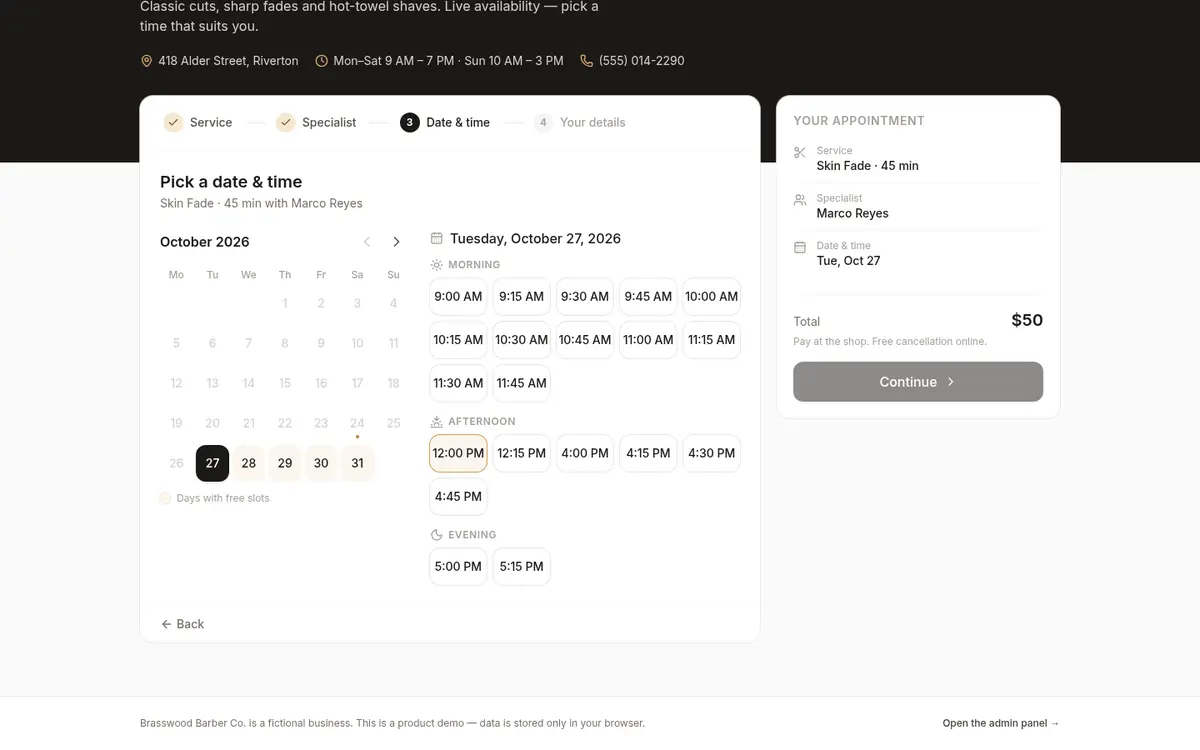Click the Days with free slots legend

214,498
